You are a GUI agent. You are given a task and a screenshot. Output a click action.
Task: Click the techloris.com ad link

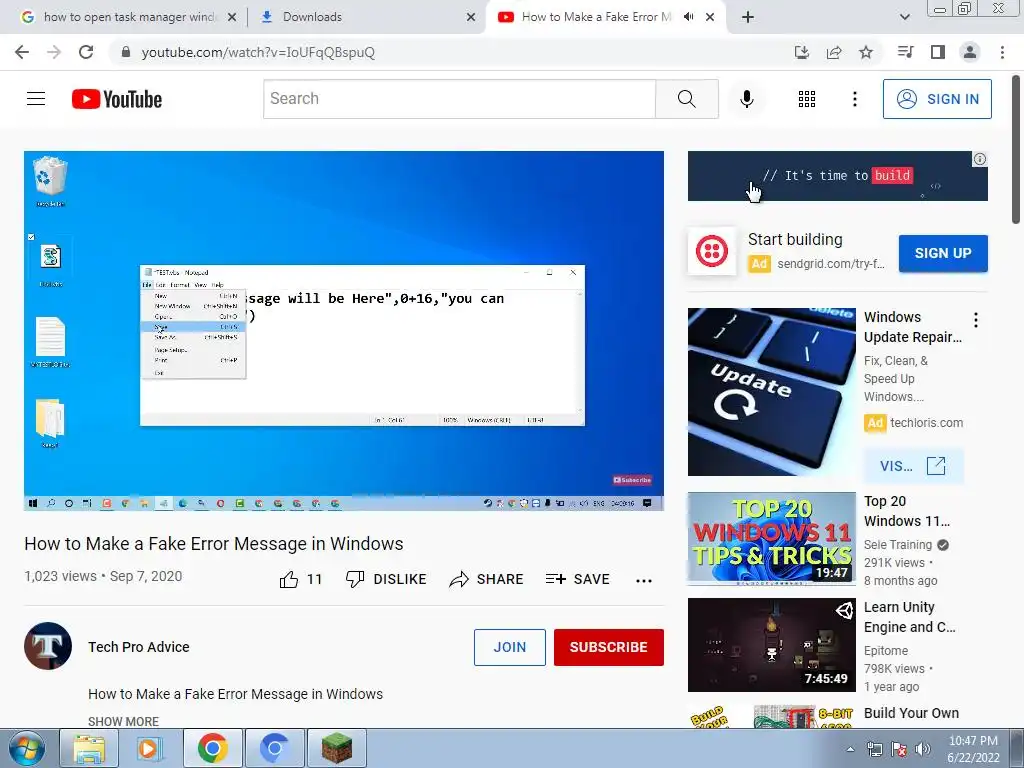click(x=926, y=423)
